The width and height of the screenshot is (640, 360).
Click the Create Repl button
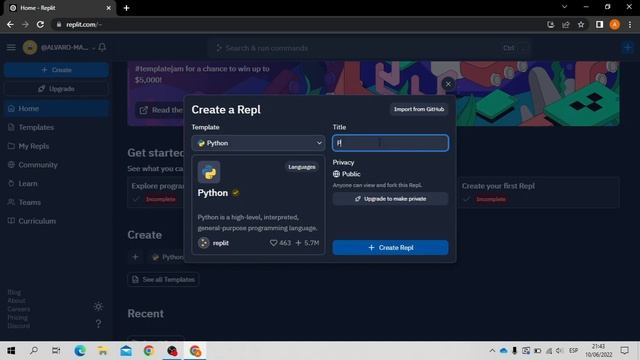[x=390, y=248]
